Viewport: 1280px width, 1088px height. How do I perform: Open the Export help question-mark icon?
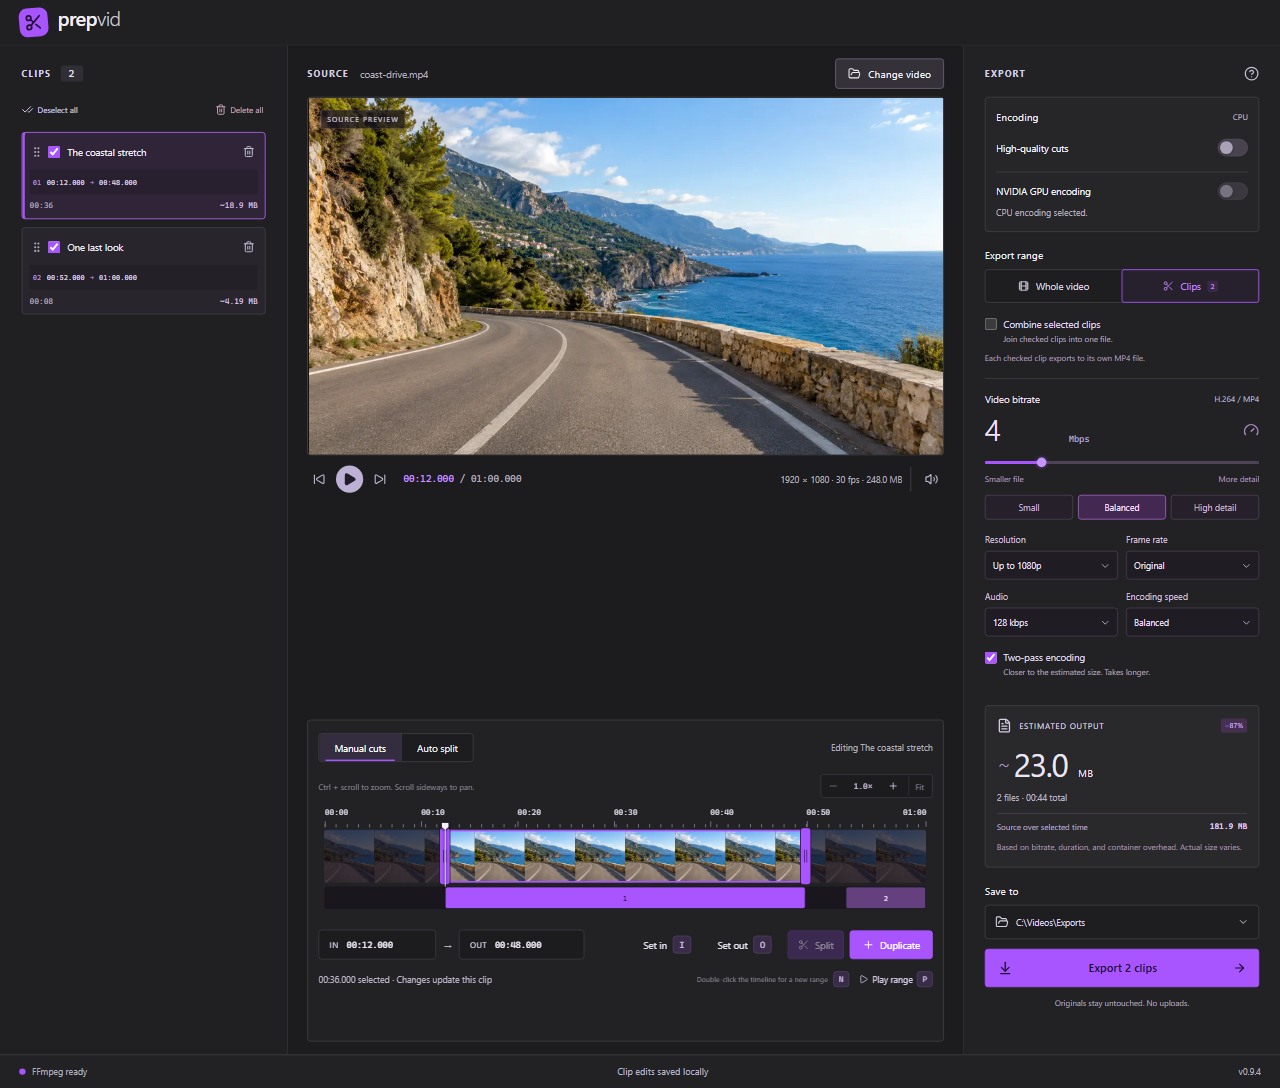[1251, 73]
